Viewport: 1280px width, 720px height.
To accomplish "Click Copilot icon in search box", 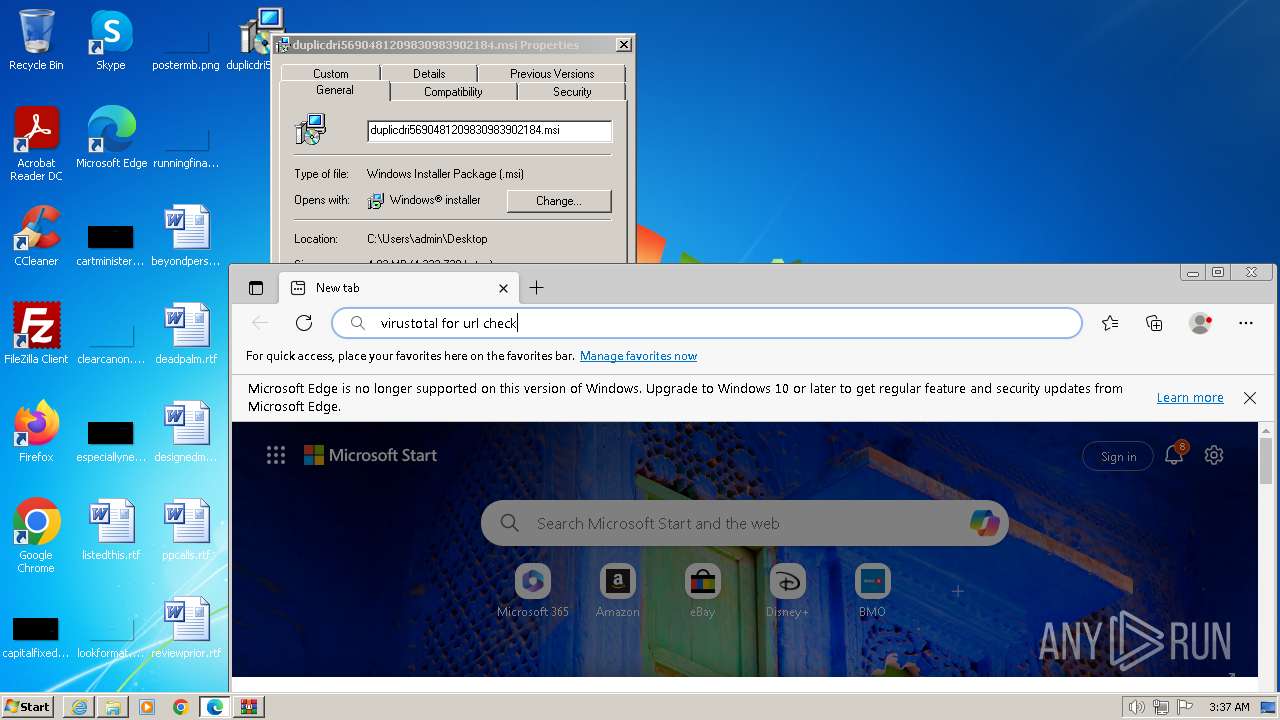I will point(984,523).
